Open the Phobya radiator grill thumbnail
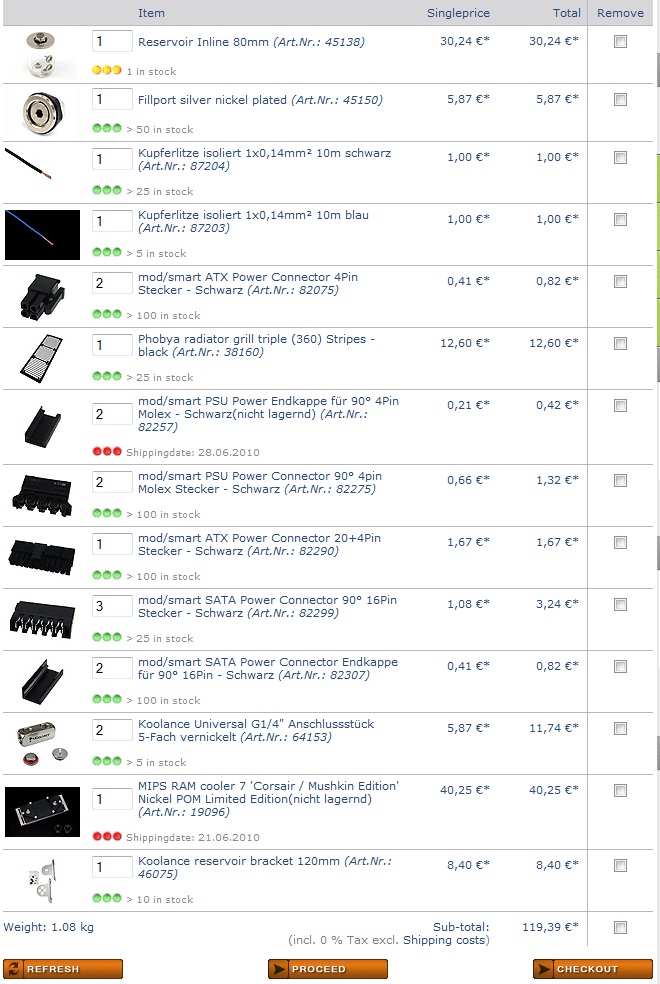660x984 pixels. [x=42, y=359]
